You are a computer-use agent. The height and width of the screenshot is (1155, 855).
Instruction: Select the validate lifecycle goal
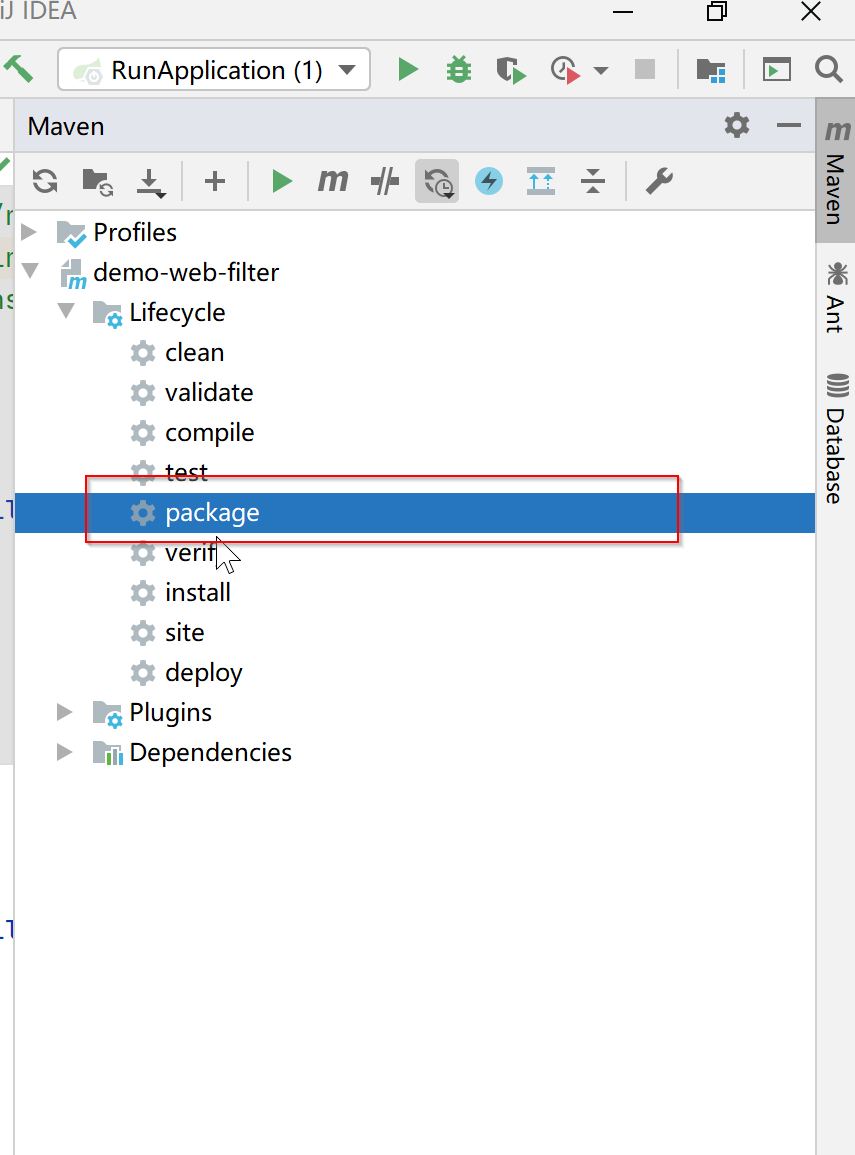209,393
